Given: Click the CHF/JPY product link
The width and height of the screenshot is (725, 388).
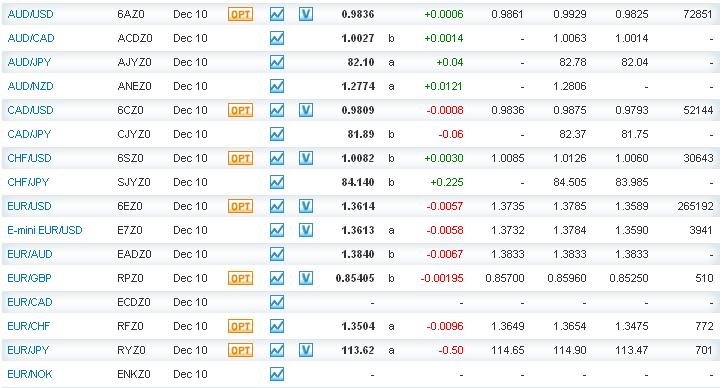Looking at the screenshot, I should pyautogui.click(x=28, y=182).
